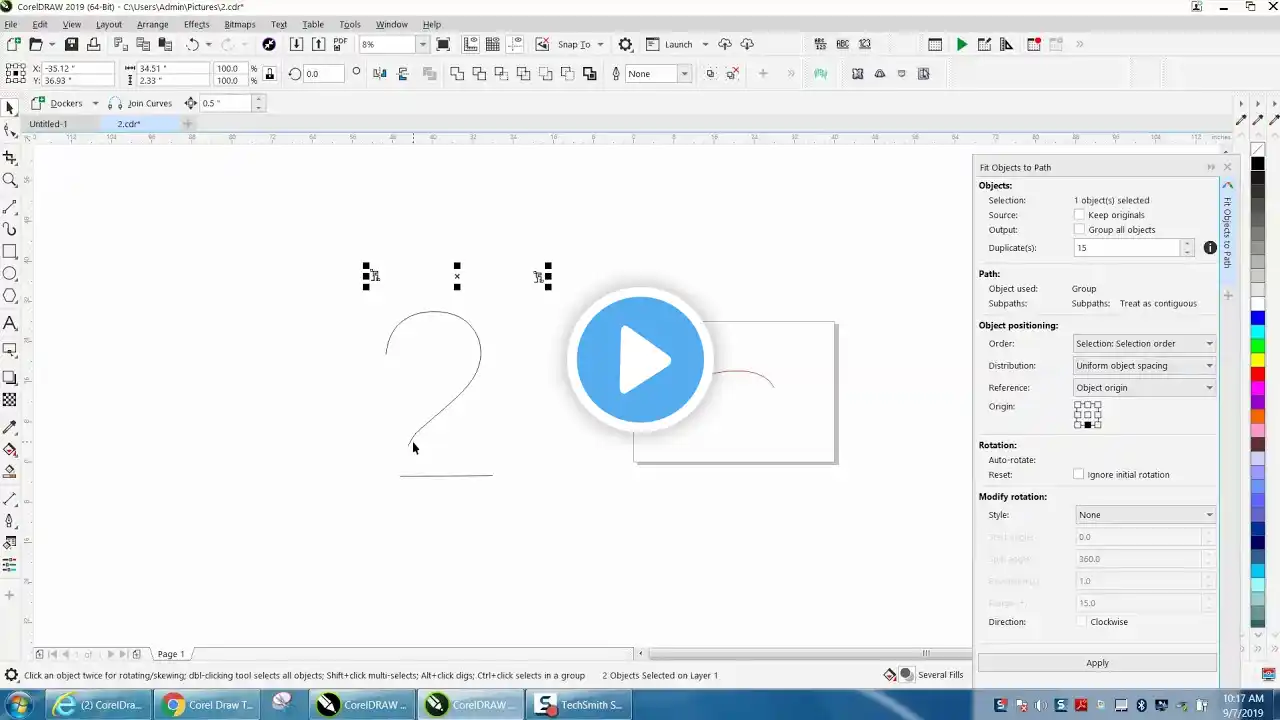Open the Distribution dropdown
The height and width of the screenshot is (720, 1280).
(1144, 366)
